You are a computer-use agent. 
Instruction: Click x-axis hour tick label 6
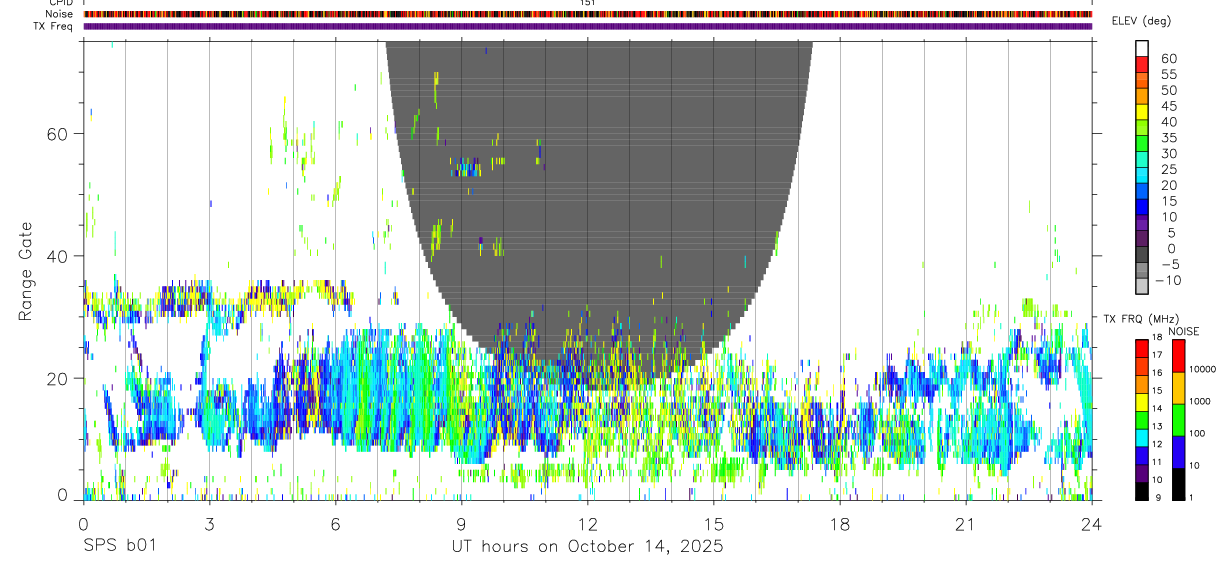coord(335,524)
